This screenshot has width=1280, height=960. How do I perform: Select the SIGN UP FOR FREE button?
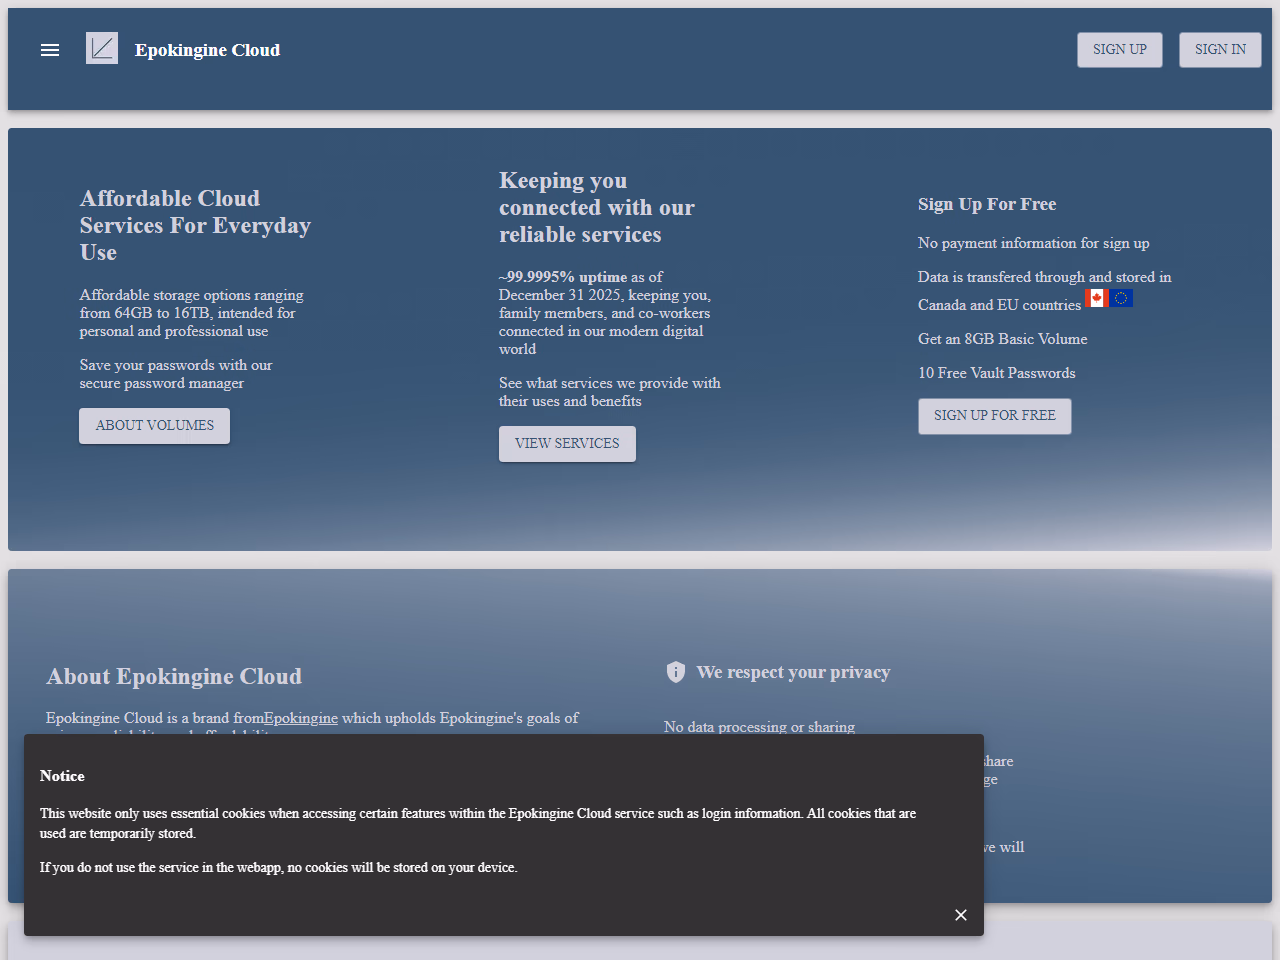994,416
